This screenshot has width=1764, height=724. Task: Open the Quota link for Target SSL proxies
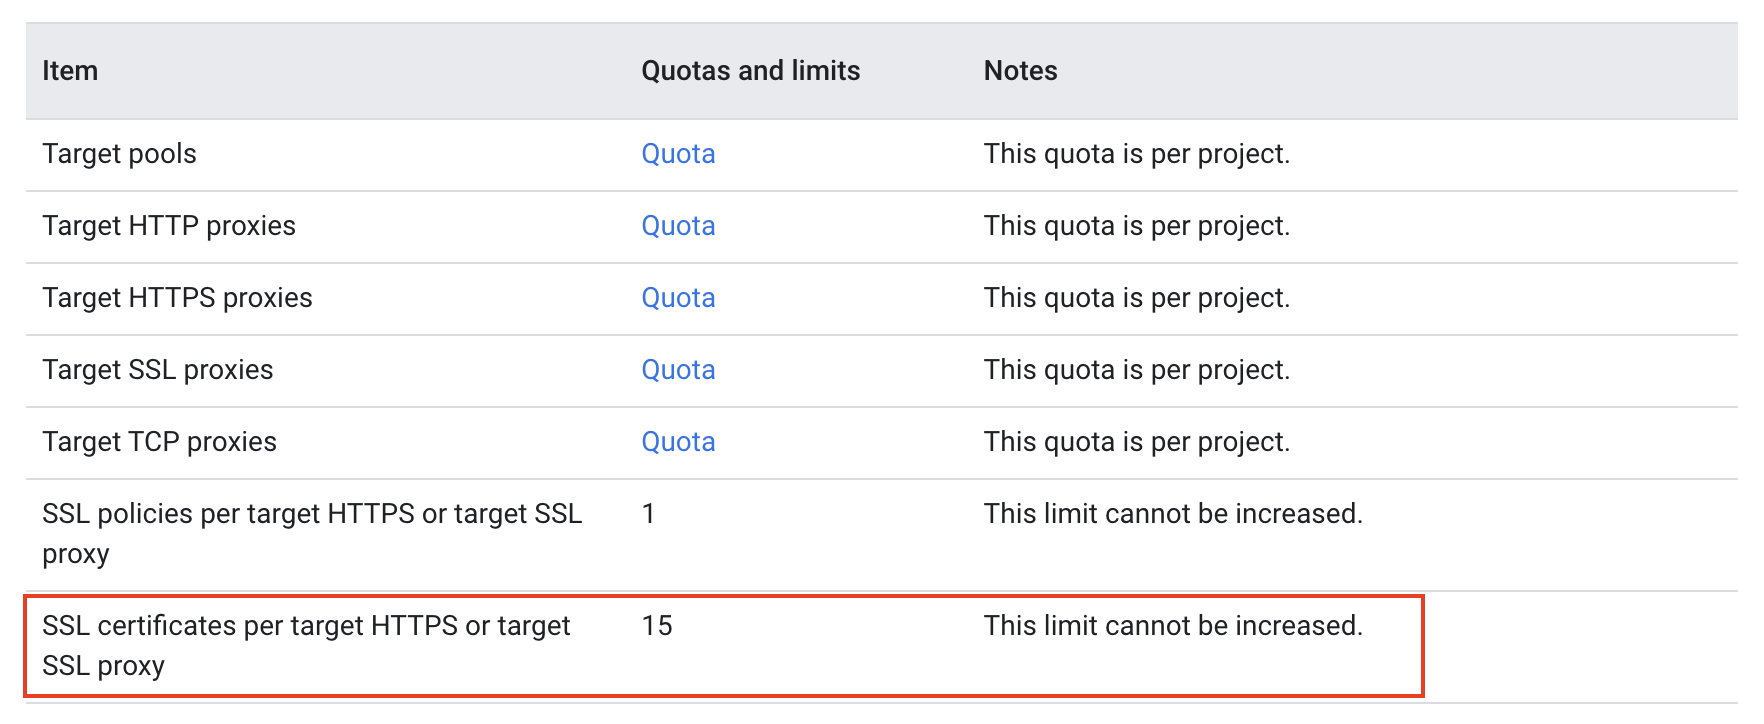click(678, 370)
